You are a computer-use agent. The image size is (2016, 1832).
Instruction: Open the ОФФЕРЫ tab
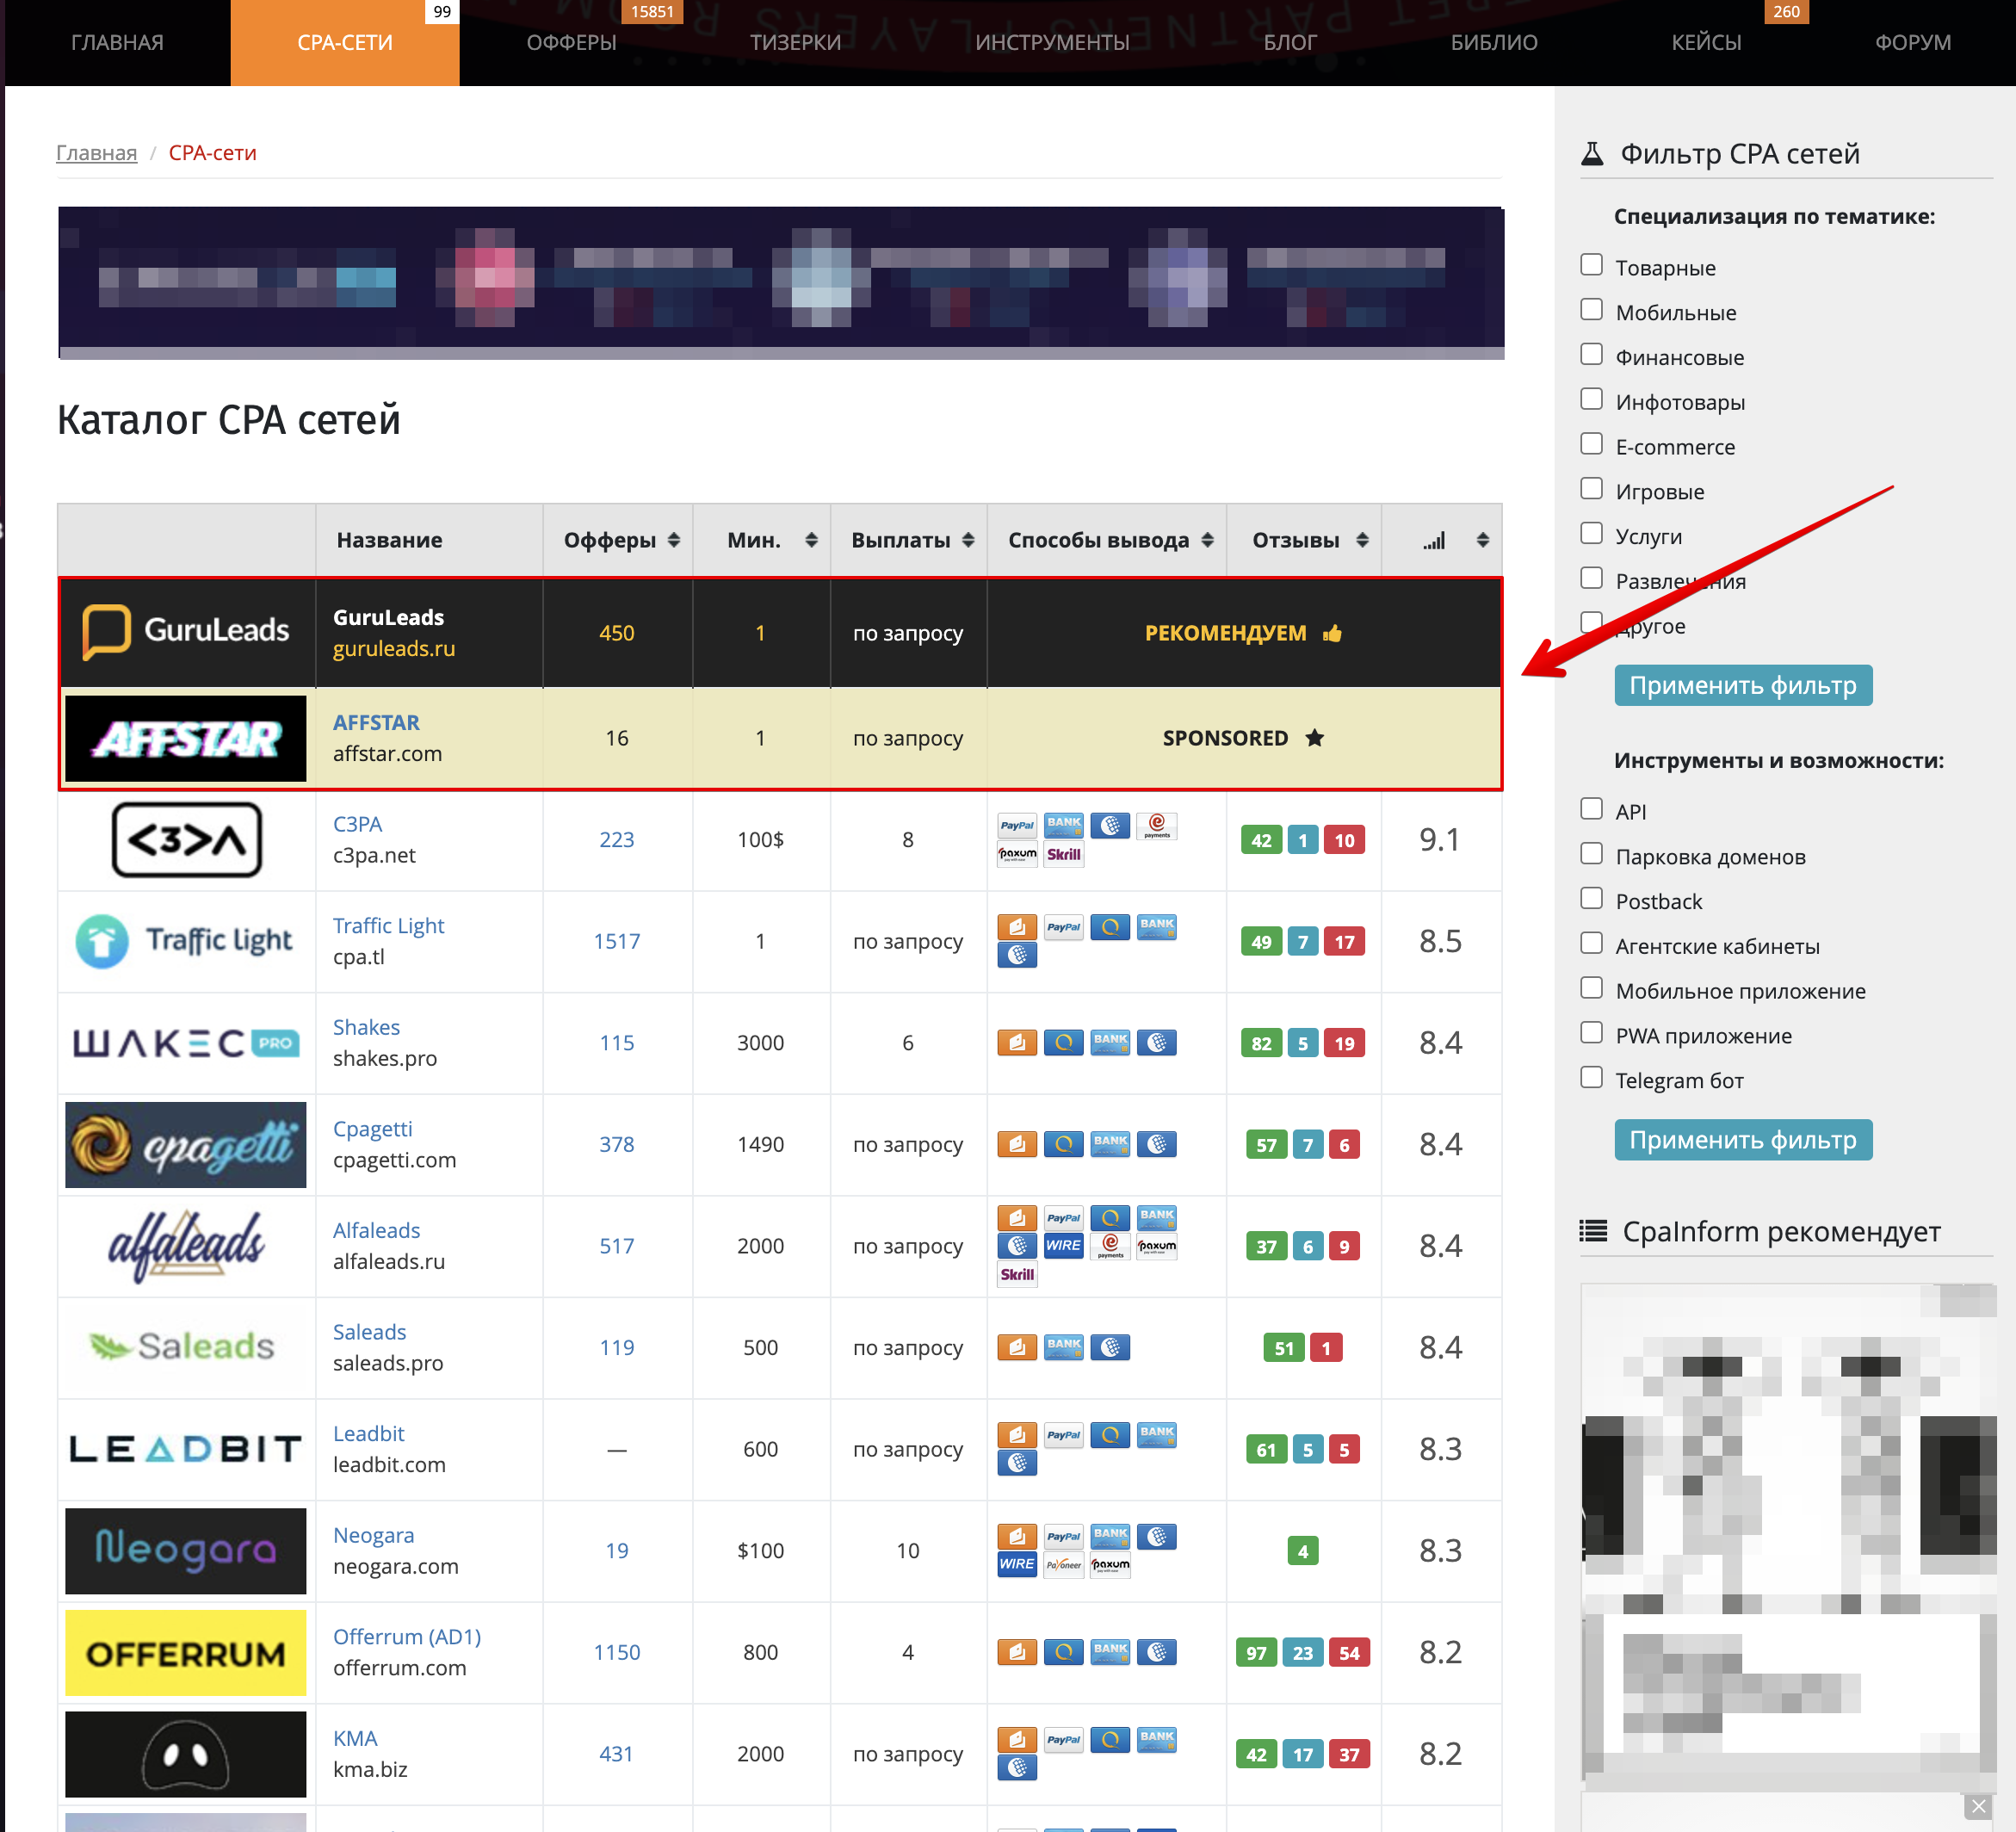pos(572,43)
